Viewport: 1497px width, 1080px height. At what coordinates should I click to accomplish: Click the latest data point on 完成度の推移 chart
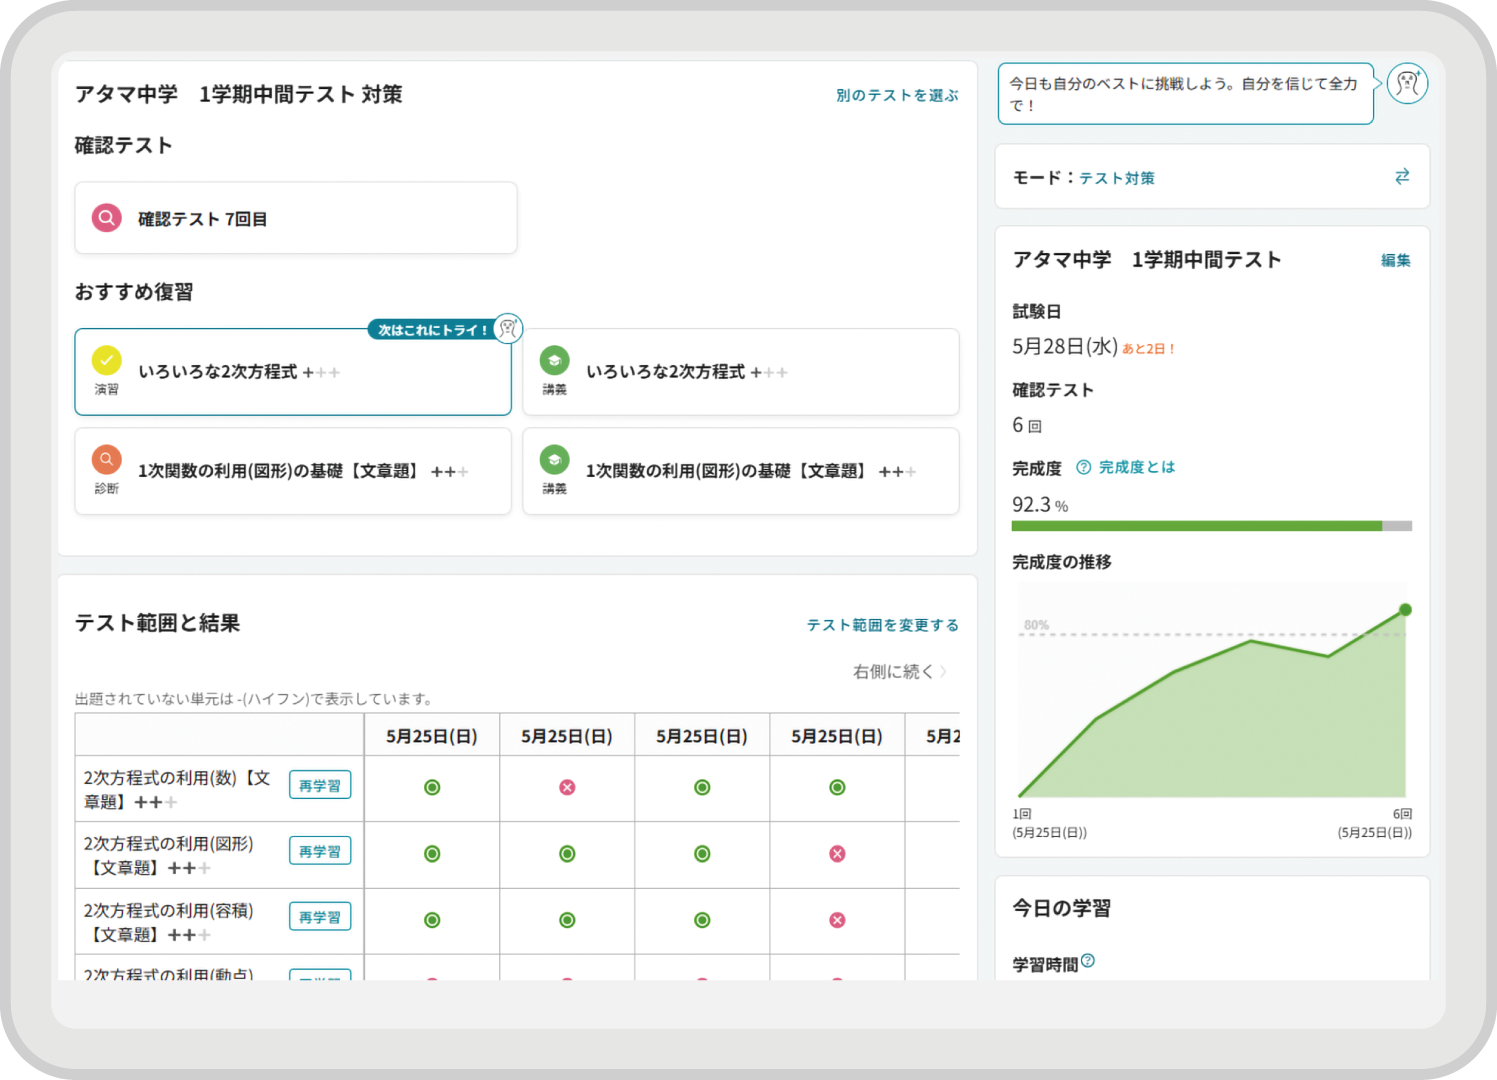(1405, 610)
